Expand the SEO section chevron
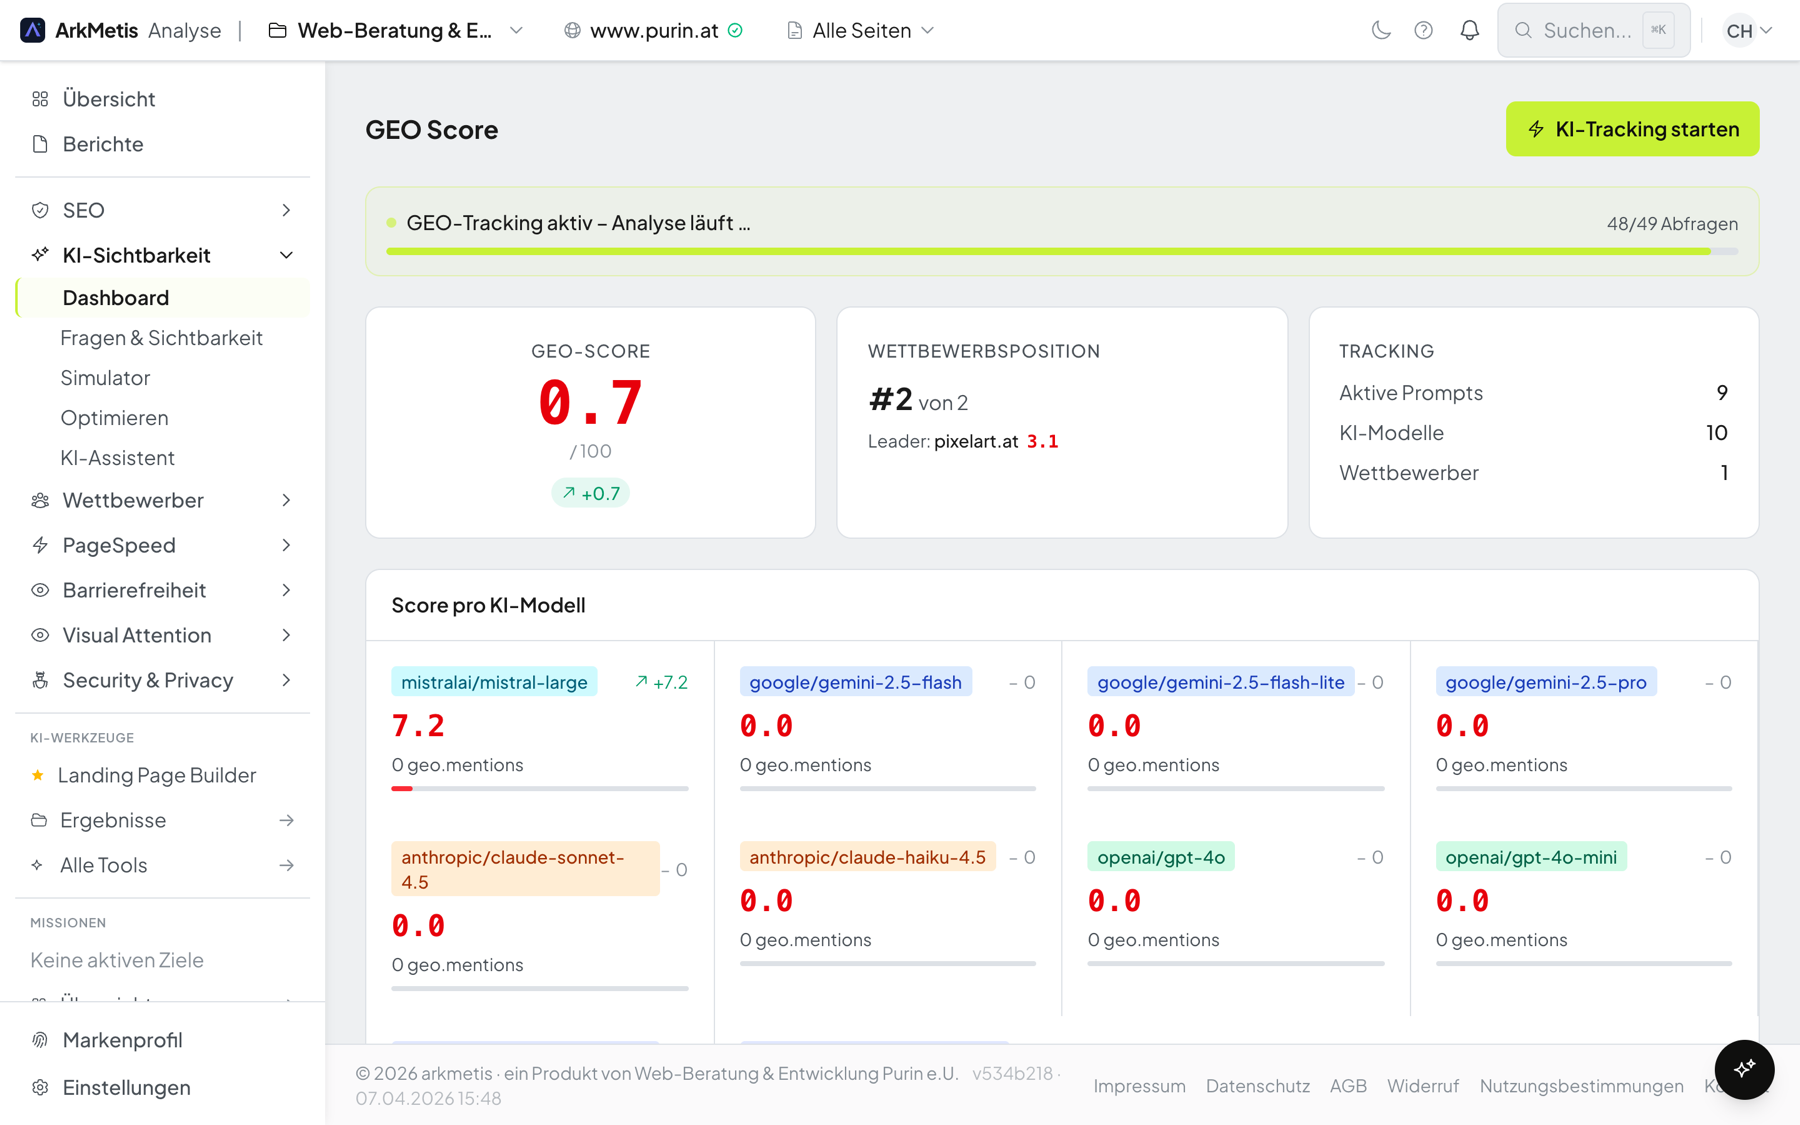 tap(286, 210)
